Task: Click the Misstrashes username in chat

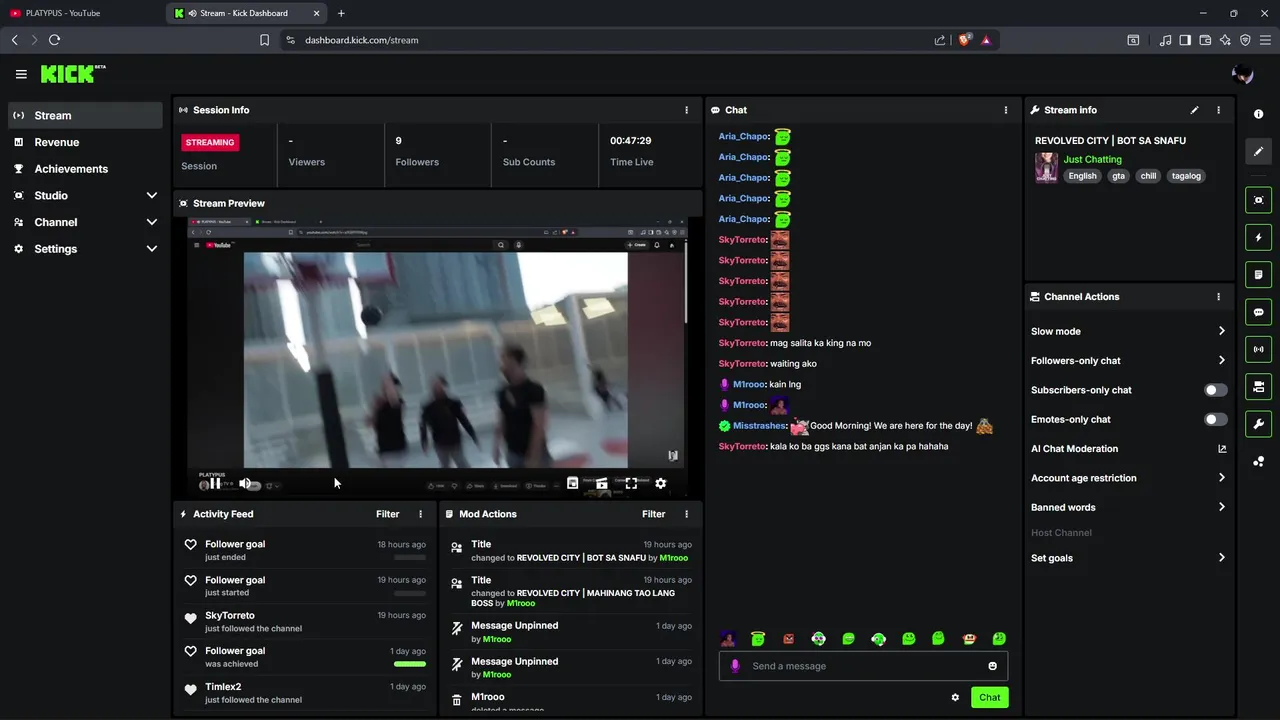Action: pos(760,426)
